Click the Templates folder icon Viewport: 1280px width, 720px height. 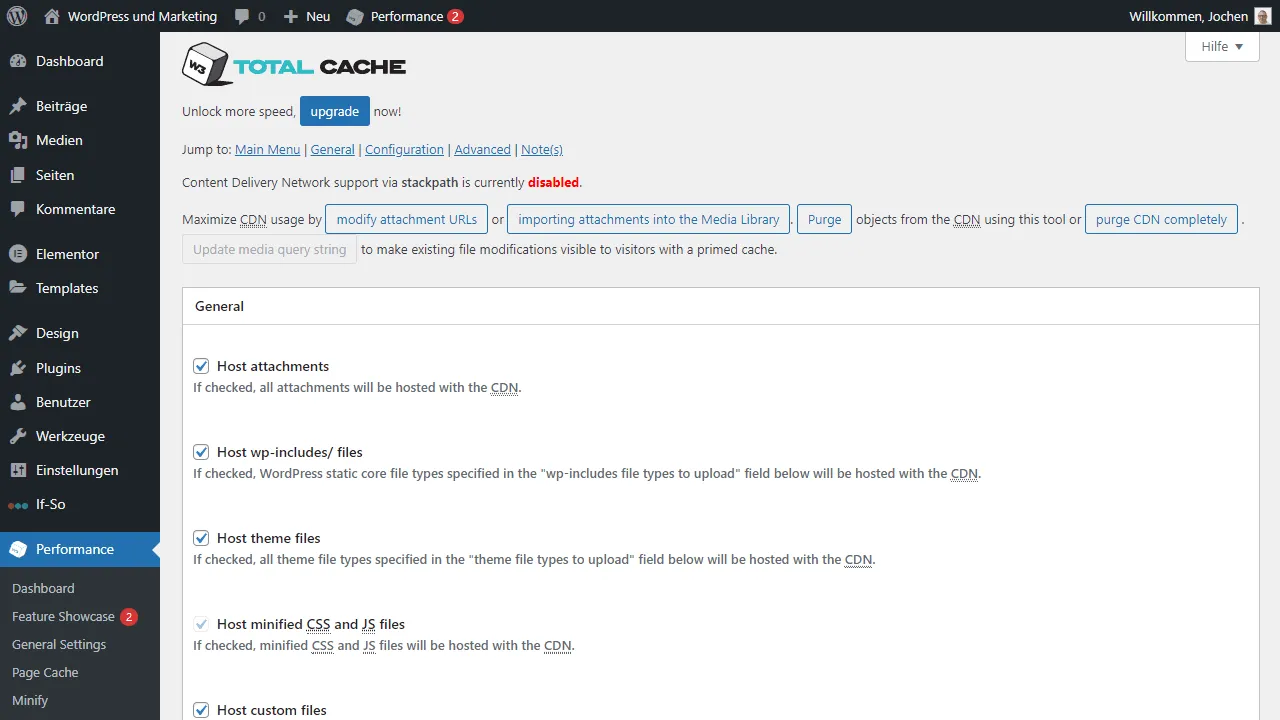click(18, 288)
